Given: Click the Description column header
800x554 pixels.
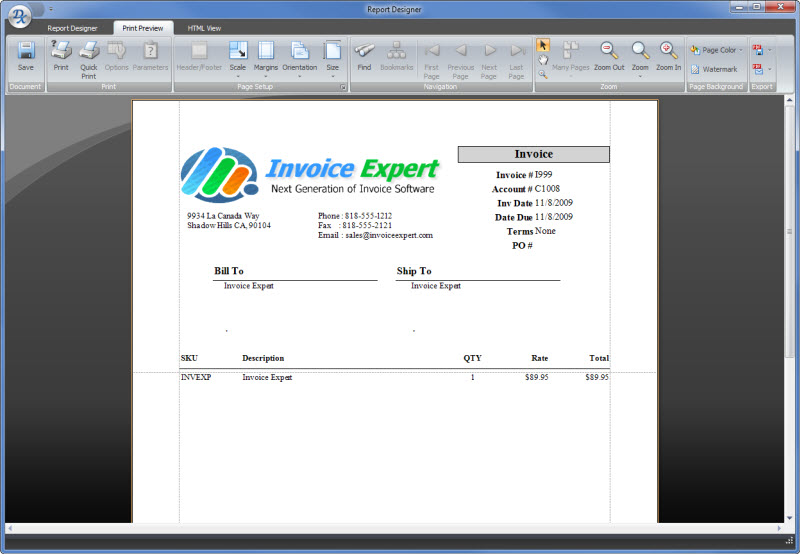Looking at the screenshot, I should coord(263,358).
